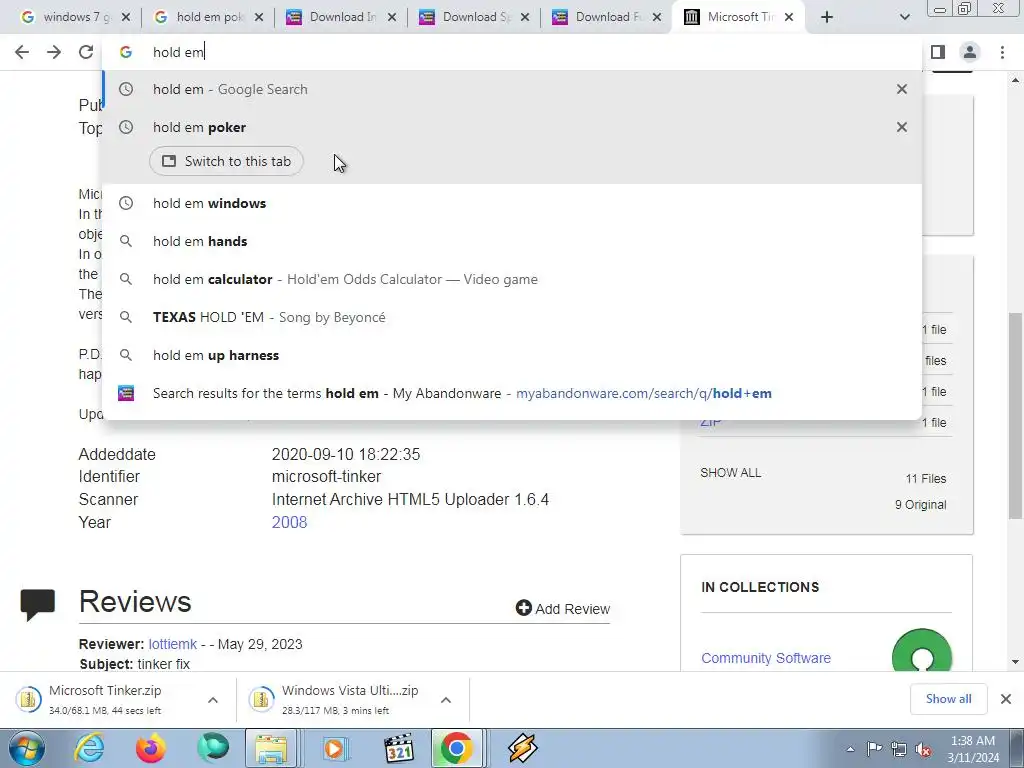Remove the 'hold em poker' suggestion

902,127
